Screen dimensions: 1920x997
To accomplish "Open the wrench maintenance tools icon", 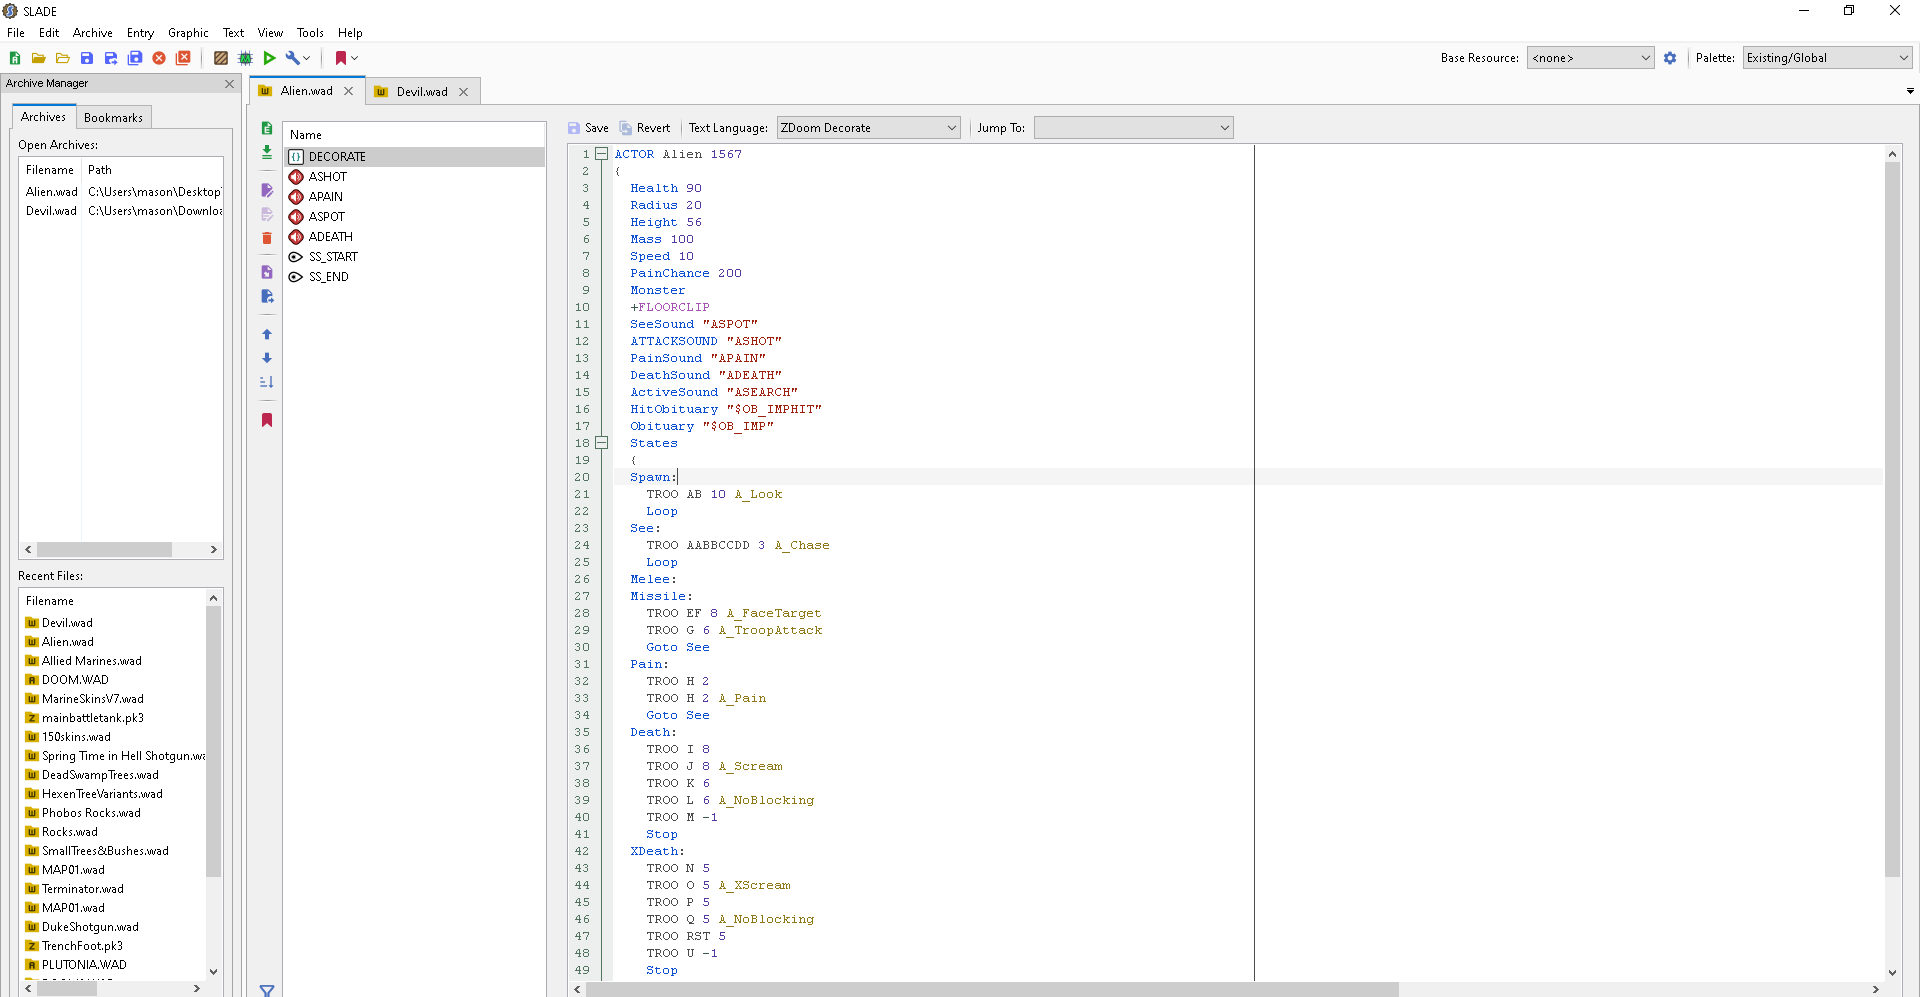I will pyautogui.click(x=292, y=58).
